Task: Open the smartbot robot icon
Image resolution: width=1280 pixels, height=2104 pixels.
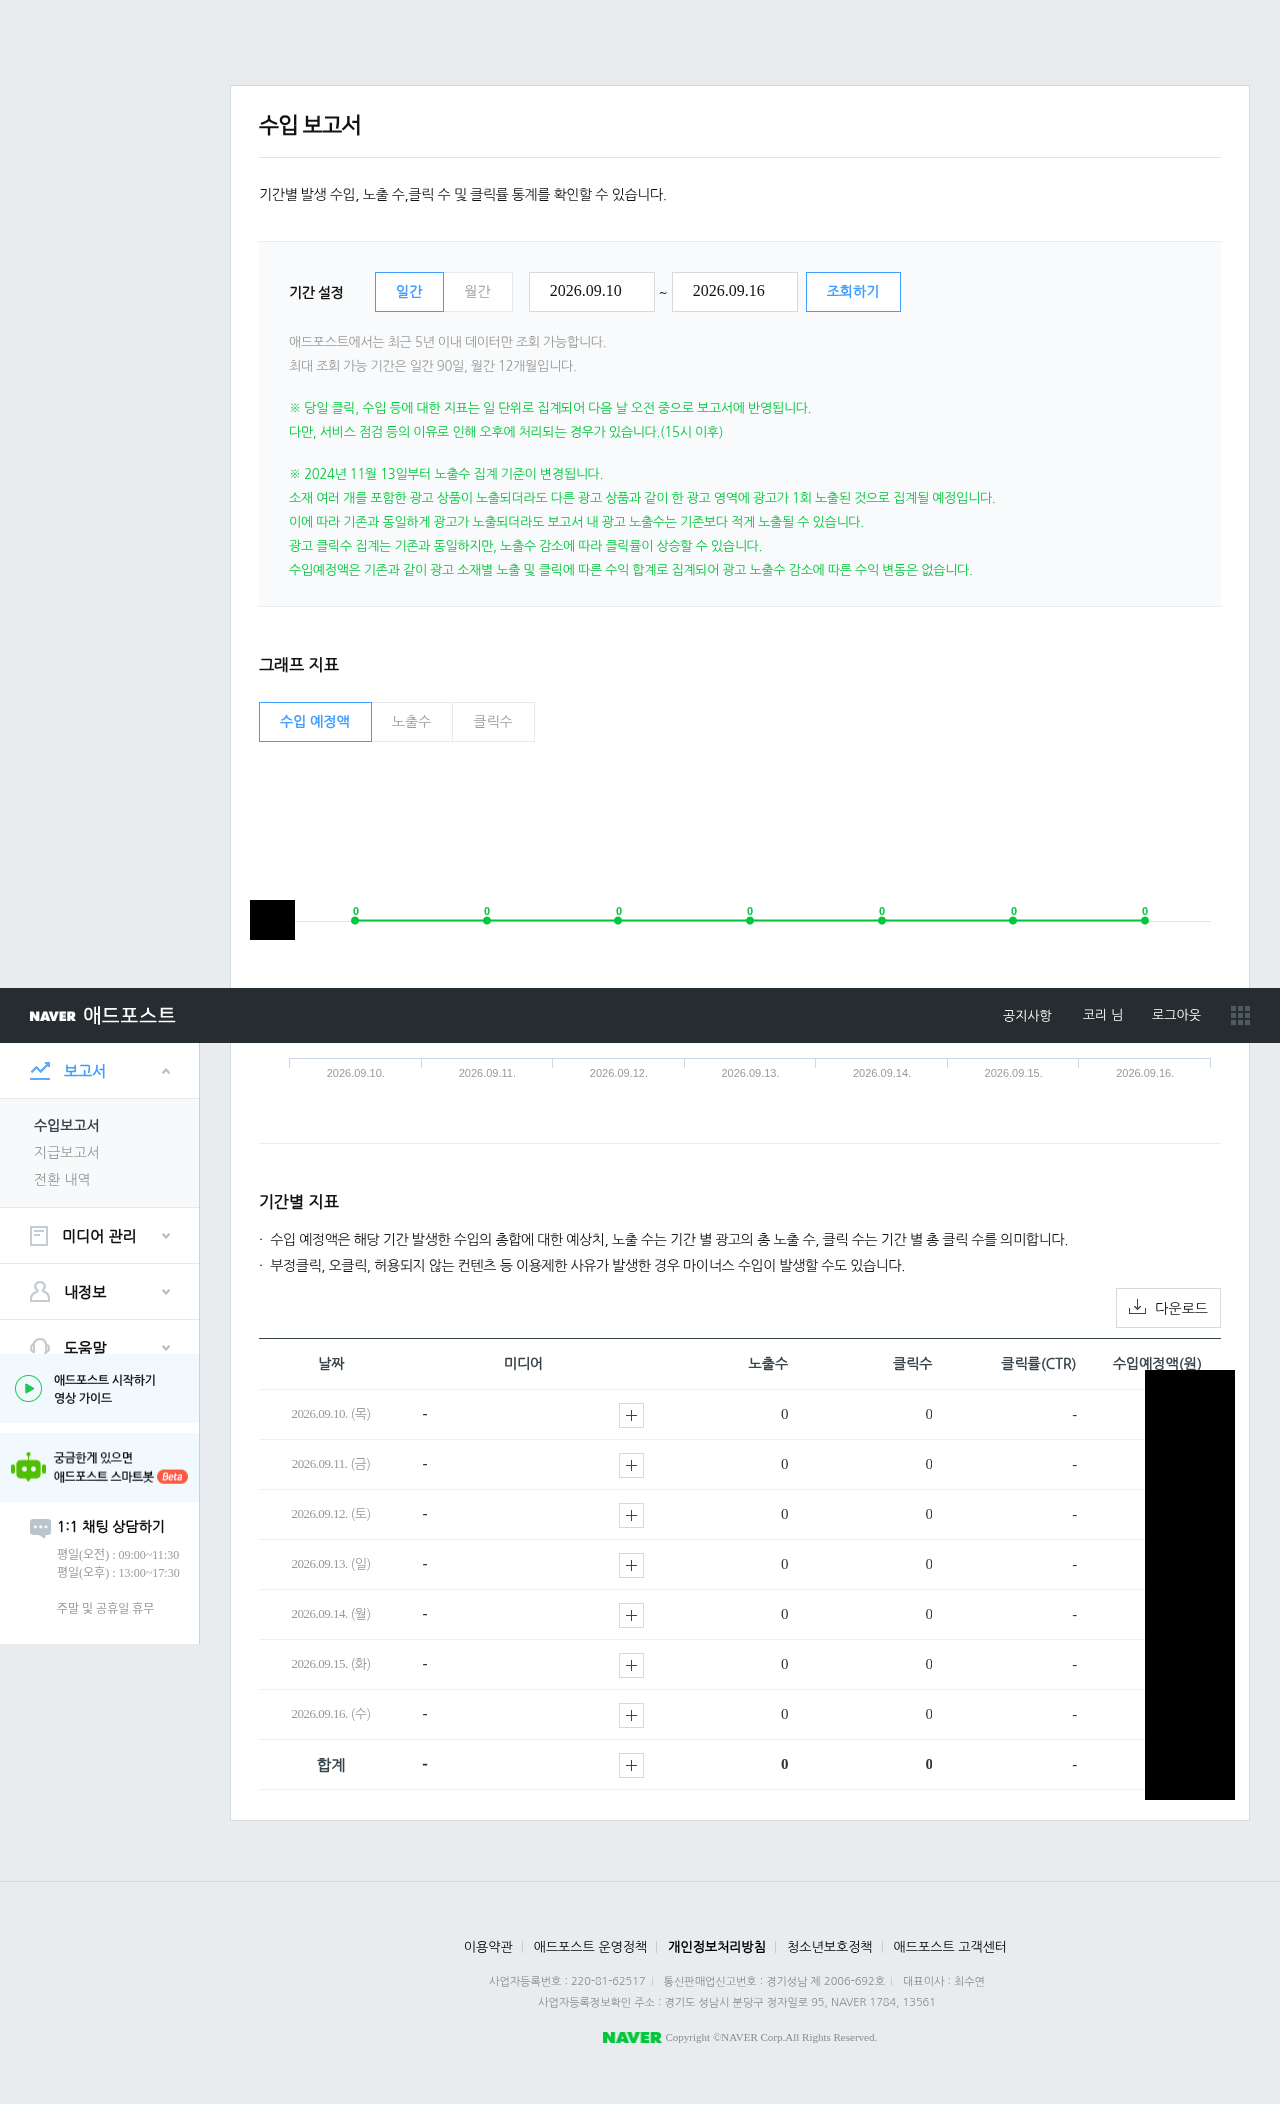Action: 28,1467
